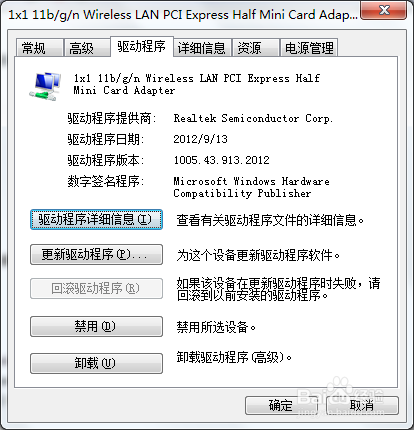Go to the 详细信息 tab
The image size is (414, 430).
click(x=202, y=48)
